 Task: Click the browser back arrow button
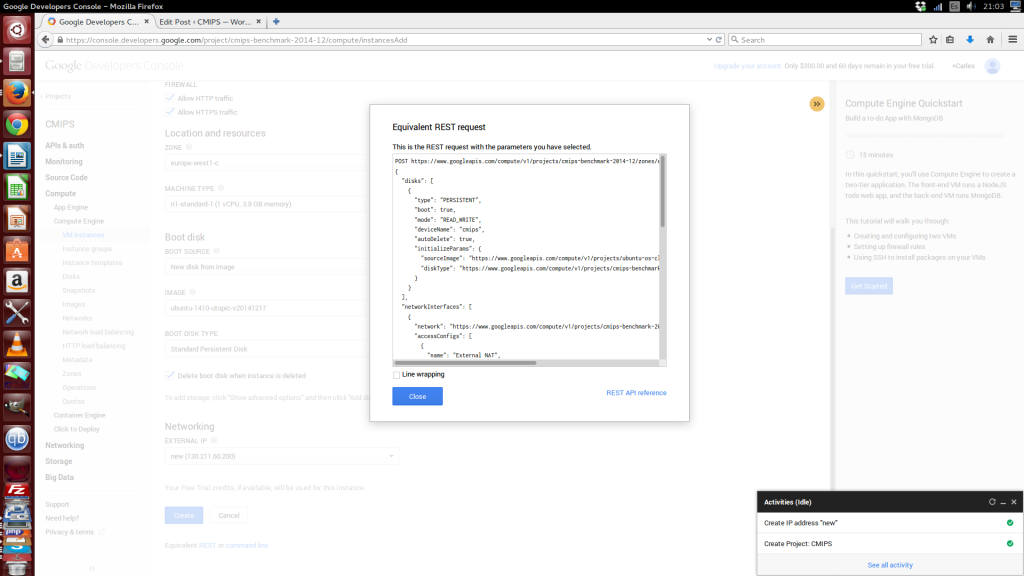[x=45, y=40]
